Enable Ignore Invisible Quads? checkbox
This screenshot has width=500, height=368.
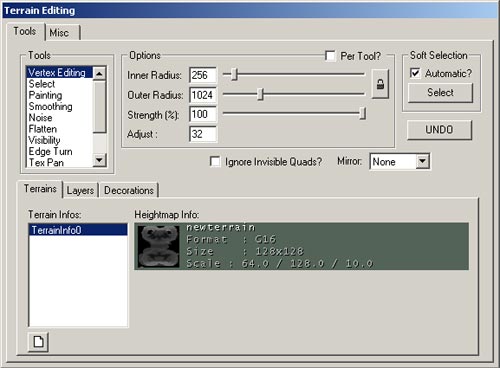click(215, 161)
